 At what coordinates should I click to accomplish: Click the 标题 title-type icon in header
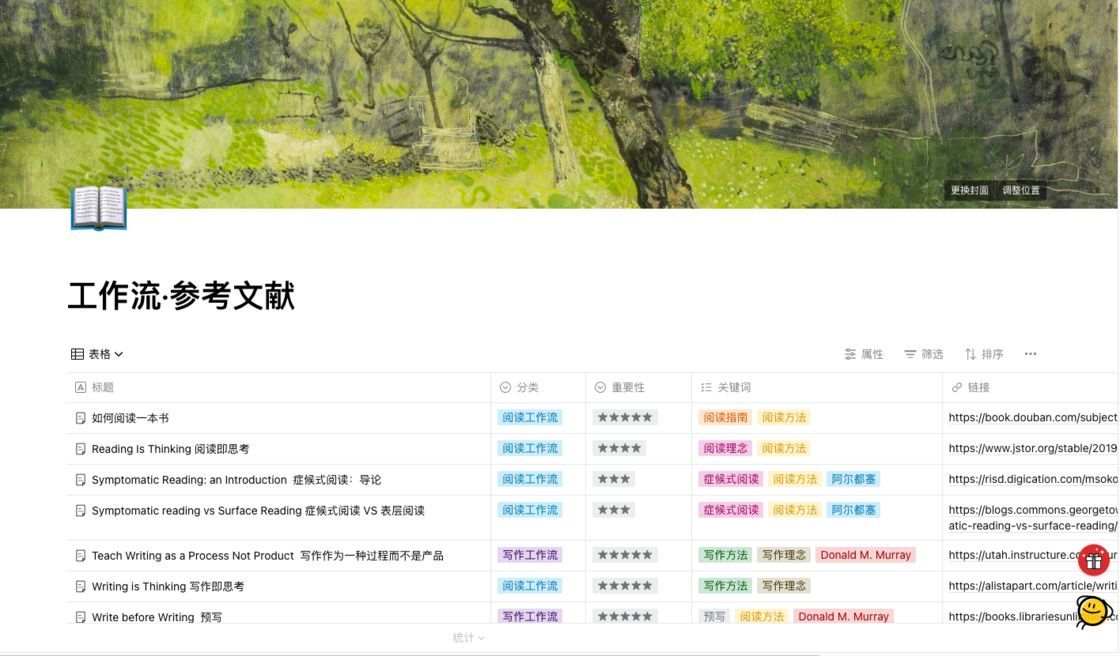(x=81, y=387)
